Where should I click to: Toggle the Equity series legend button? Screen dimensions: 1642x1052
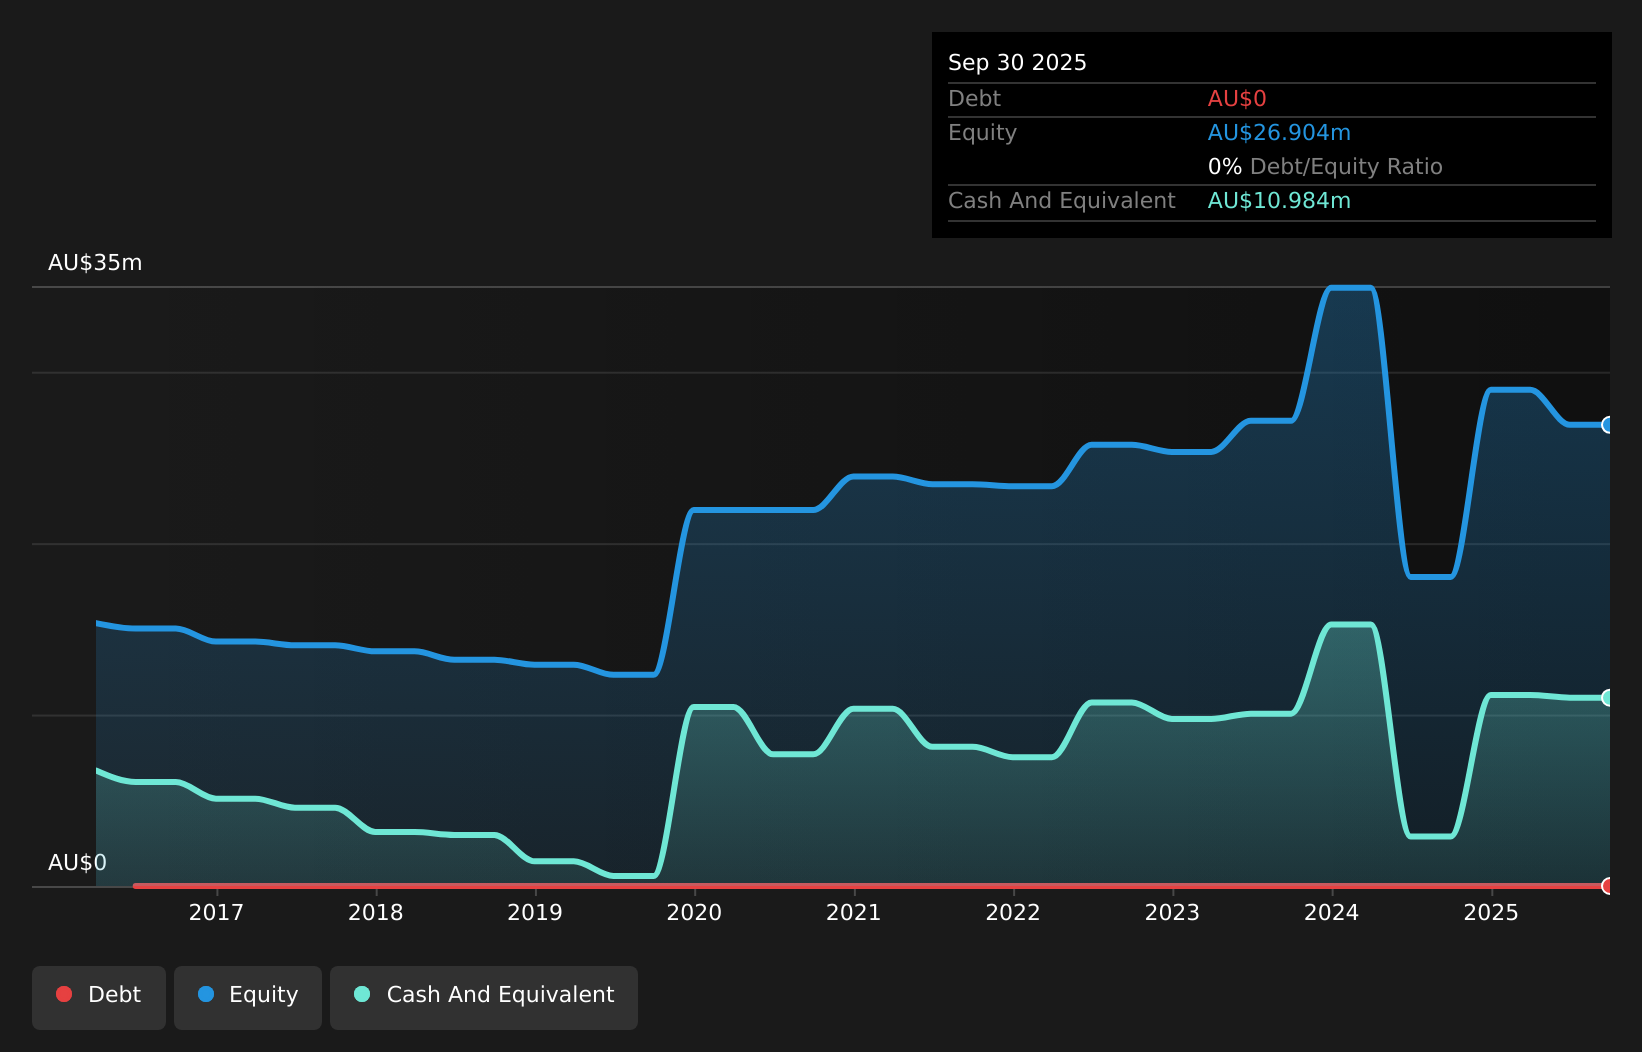pyautogui.click(x=248, y=997)
